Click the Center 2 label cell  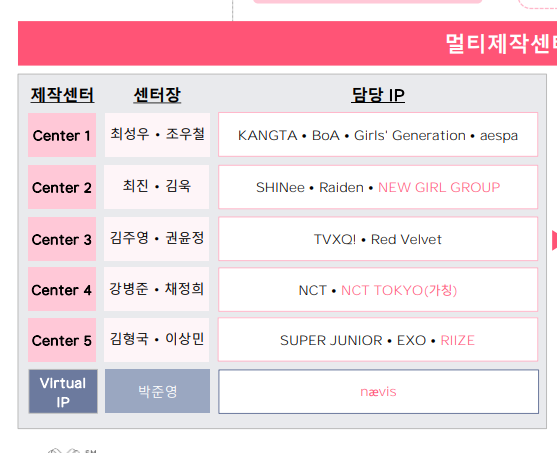coord(62,187)
